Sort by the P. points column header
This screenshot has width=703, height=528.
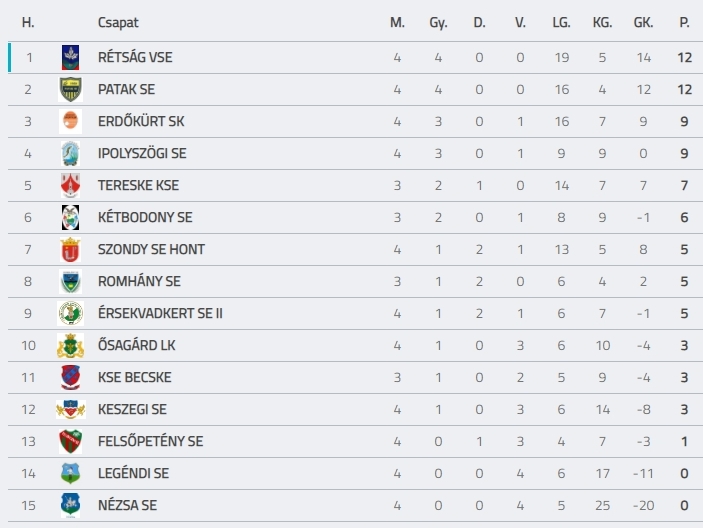tap(684, 22)
